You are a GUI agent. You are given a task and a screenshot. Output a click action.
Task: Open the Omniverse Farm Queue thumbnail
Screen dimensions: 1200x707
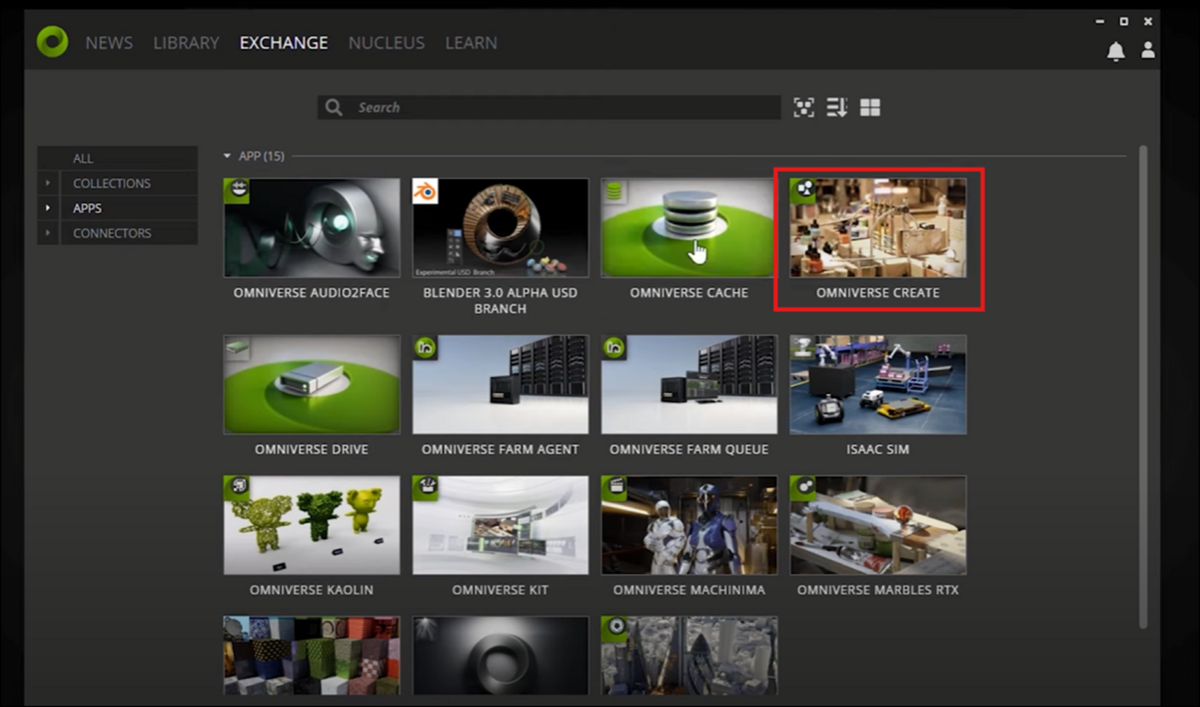tap(689, 385)
